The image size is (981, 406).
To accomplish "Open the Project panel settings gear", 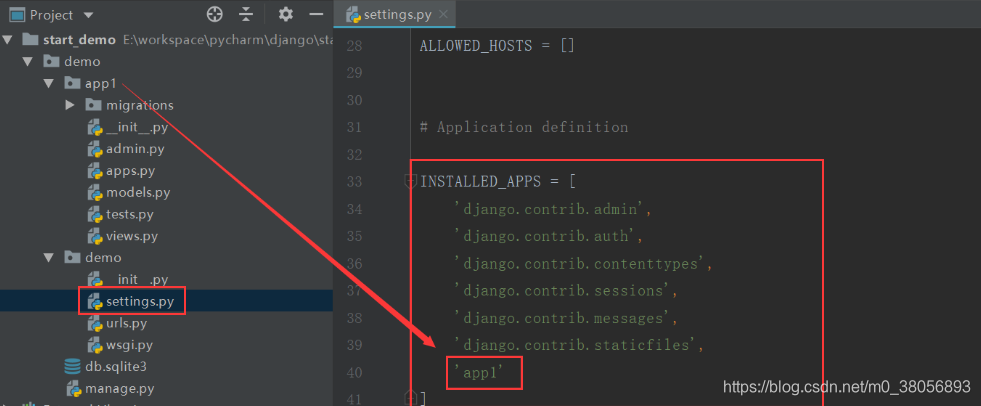I will 285,14.
